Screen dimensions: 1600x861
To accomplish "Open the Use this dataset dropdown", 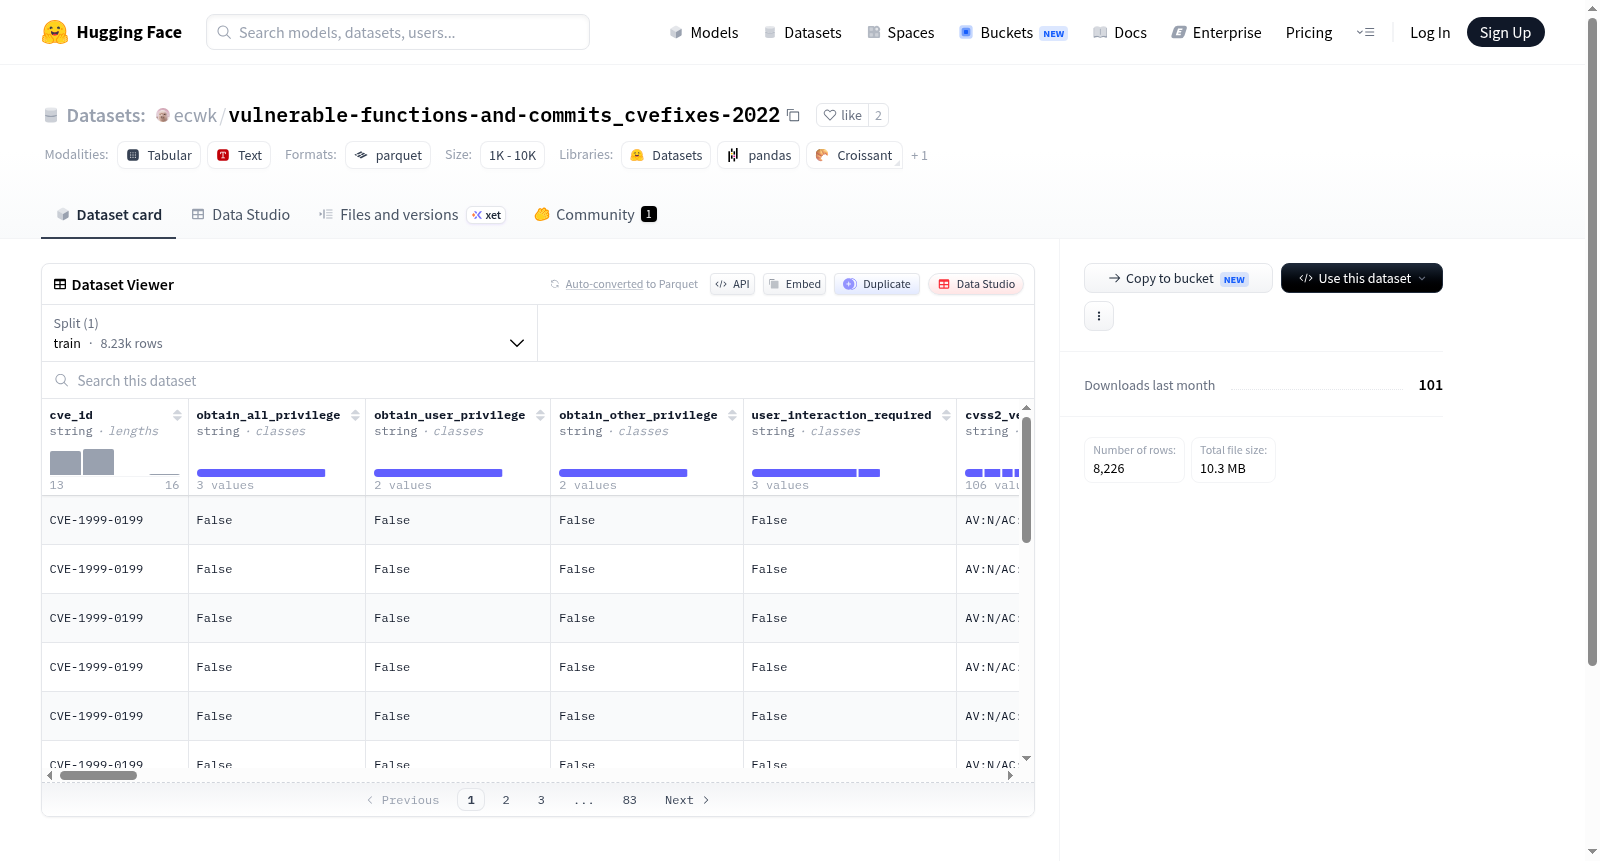I will tap(1361, 278).
